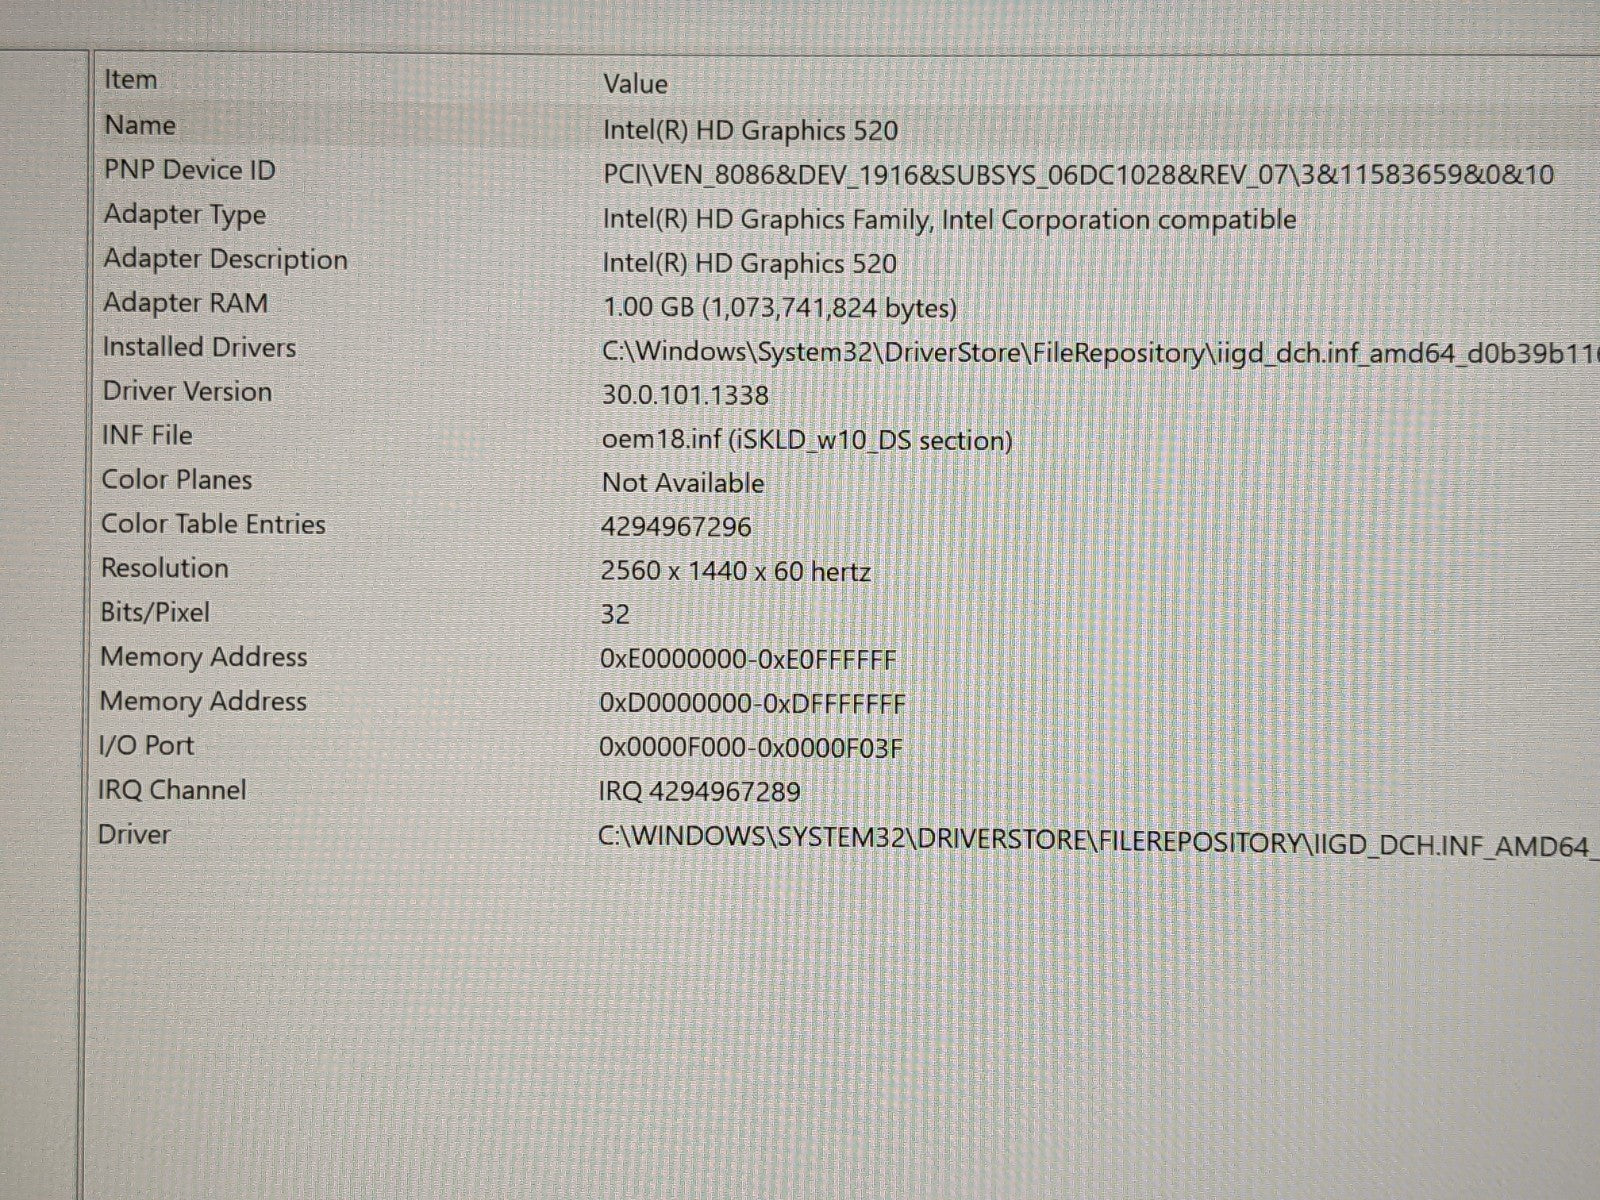Select the Installed Drivers row

pos(200,347)
